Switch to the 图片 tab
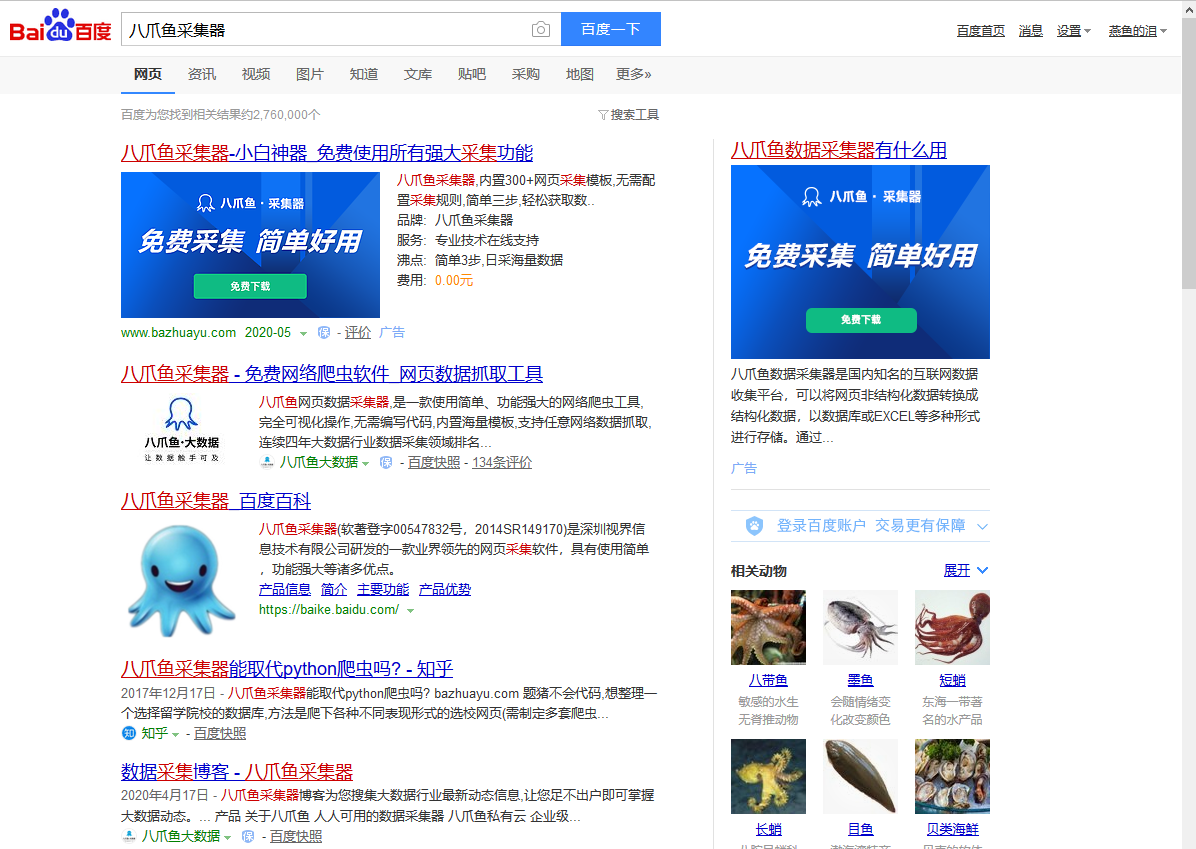This screenshot has width=1196, height=849. pyautogui.click(x=310, y=74)
